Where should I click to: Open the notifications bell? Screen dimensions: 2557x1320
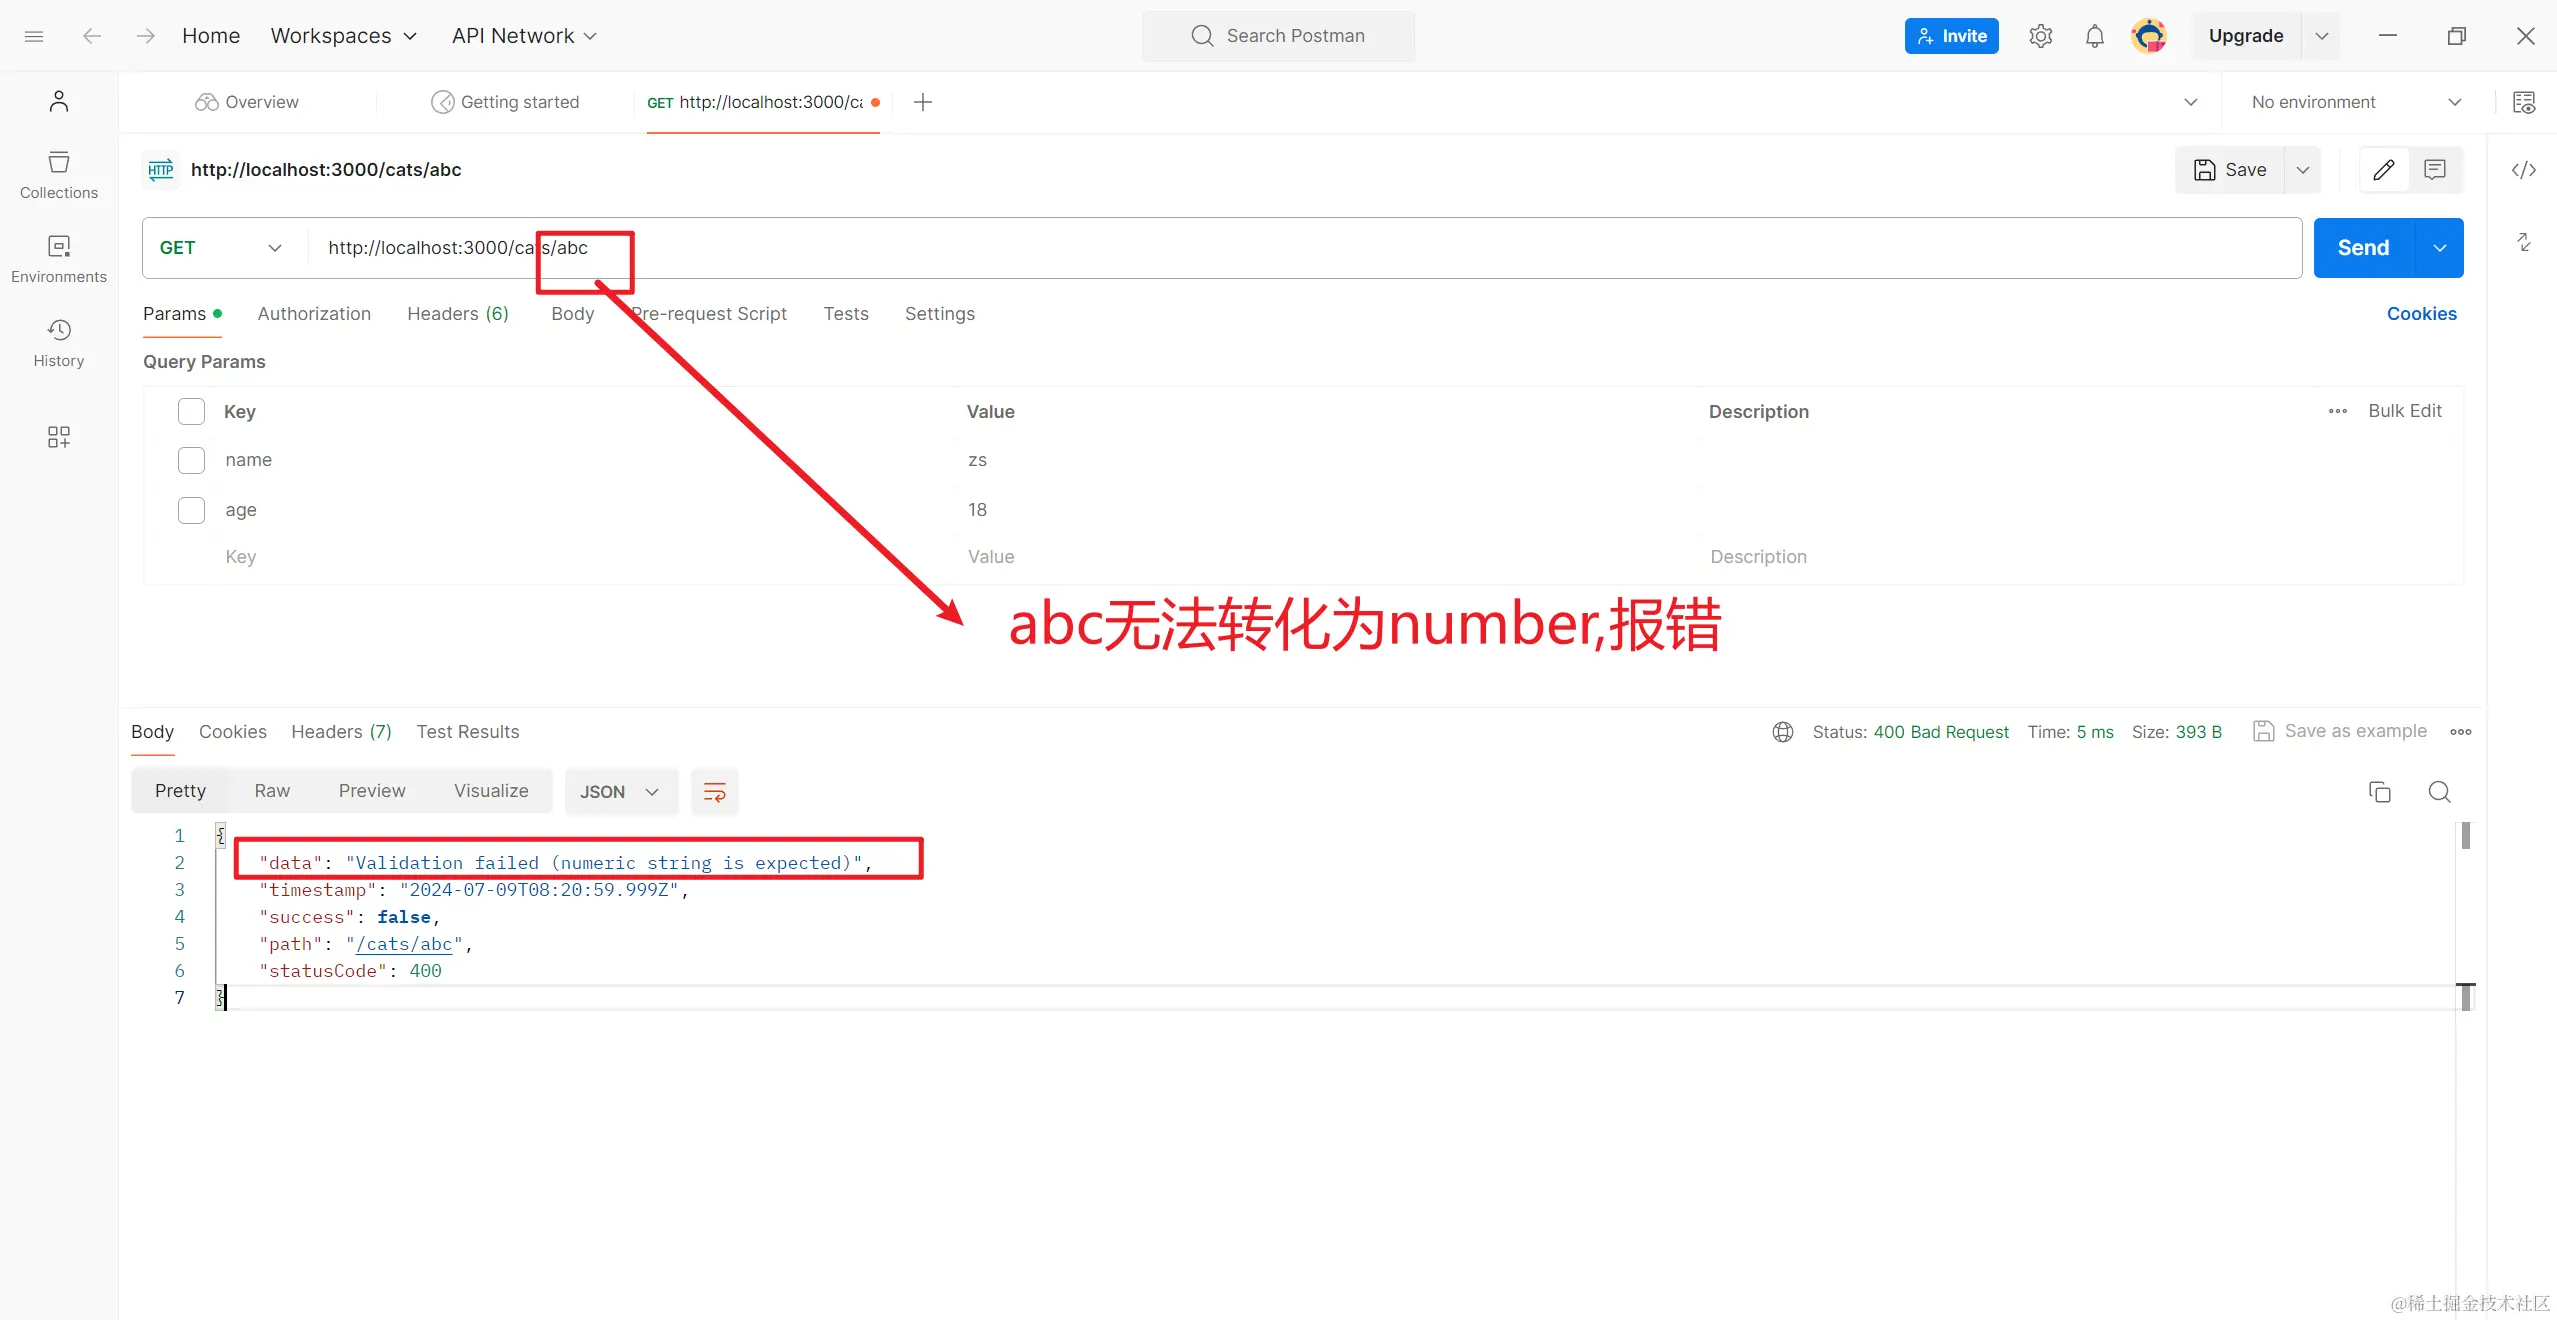click(x=2094, y=36)
